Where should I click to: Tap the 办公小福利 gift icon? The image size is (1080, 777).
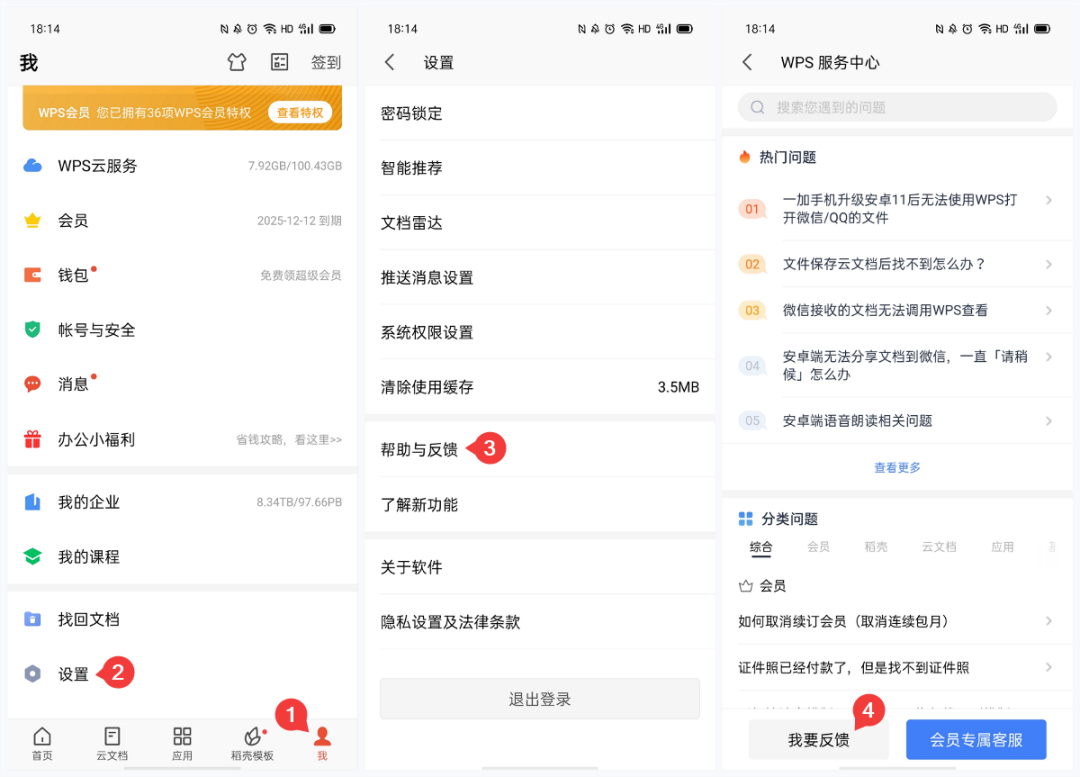[32, 439]
